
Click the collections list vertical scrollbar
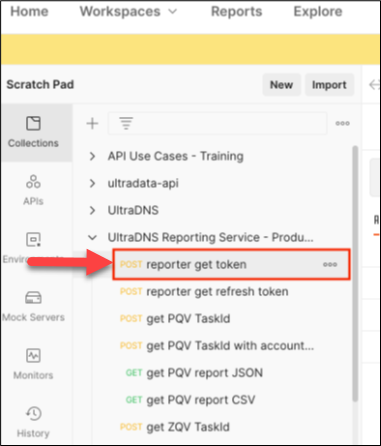click(355, 273)
